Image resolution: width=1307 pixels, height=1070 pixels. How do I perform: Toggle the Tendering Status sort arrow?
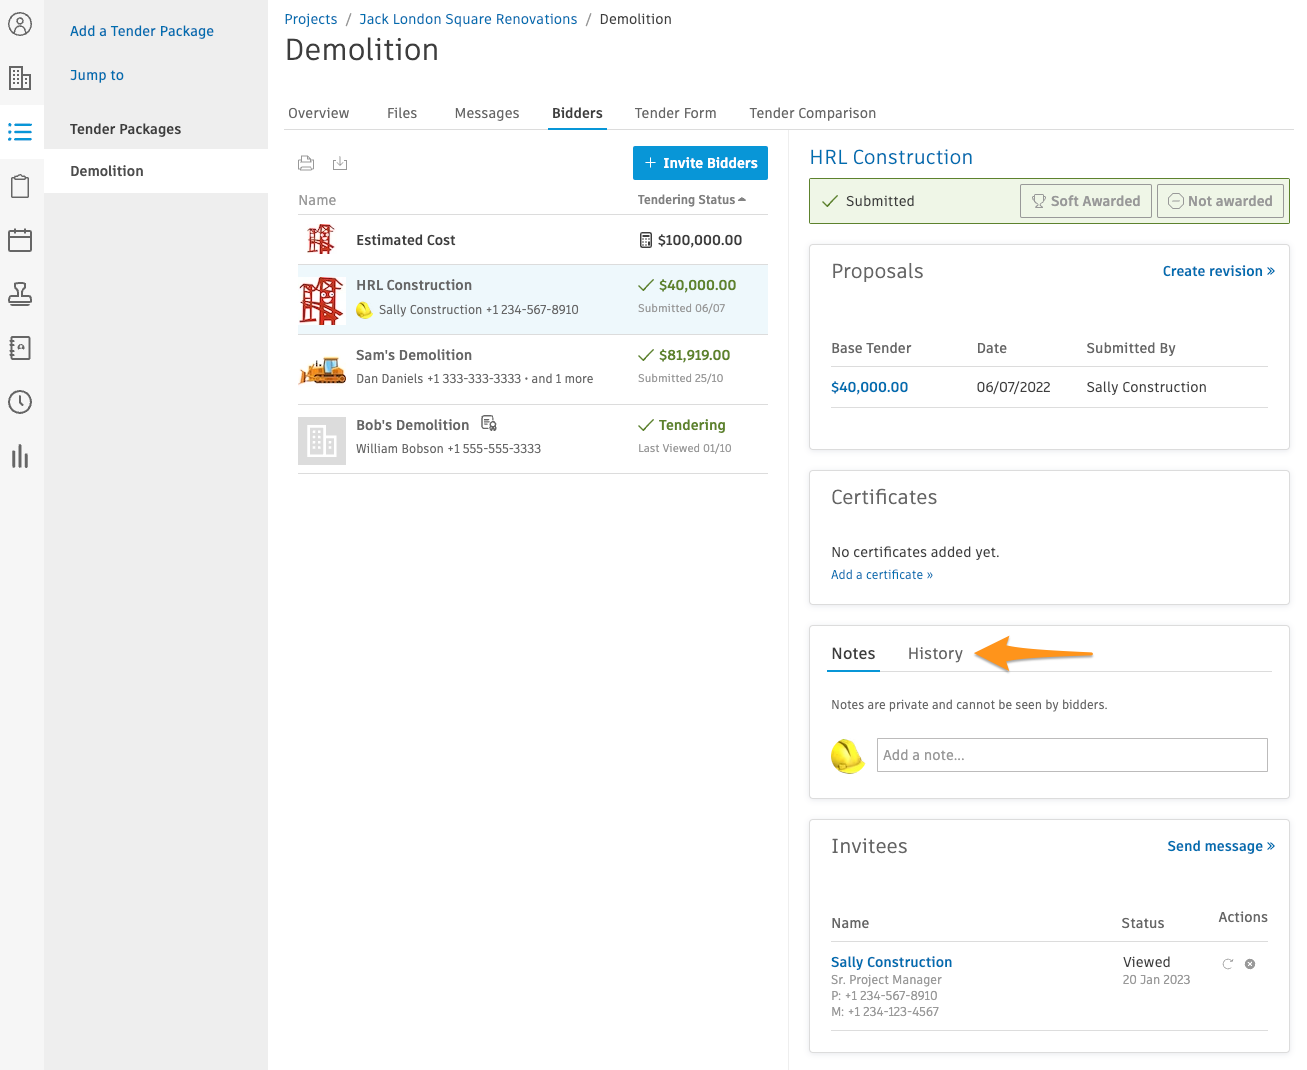click(x=740, y=199)
